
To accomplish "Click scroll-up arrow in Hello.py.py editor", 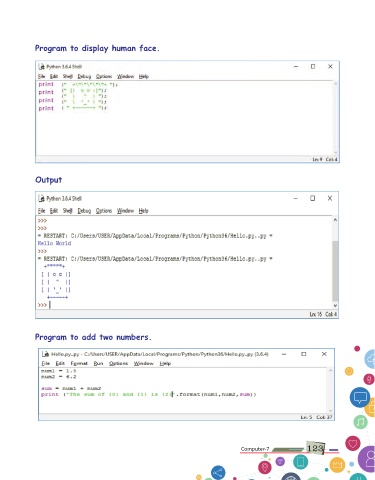I will (330, 370).
